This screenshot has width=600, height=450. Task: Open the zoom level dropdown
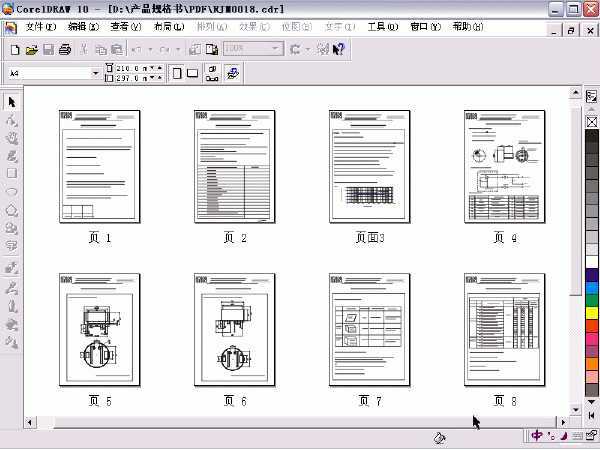click(275, 49)
